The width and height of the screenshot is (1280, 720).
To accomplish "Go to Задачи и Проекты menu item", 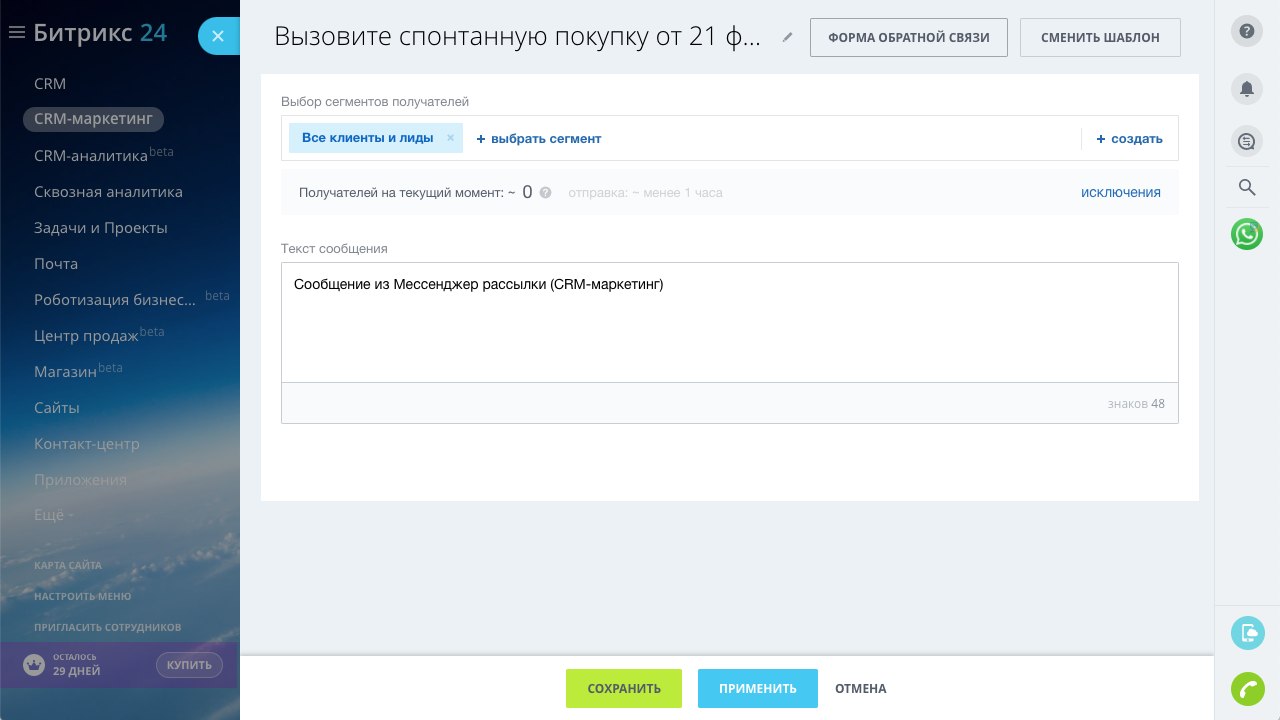I will tap(100, 228).
